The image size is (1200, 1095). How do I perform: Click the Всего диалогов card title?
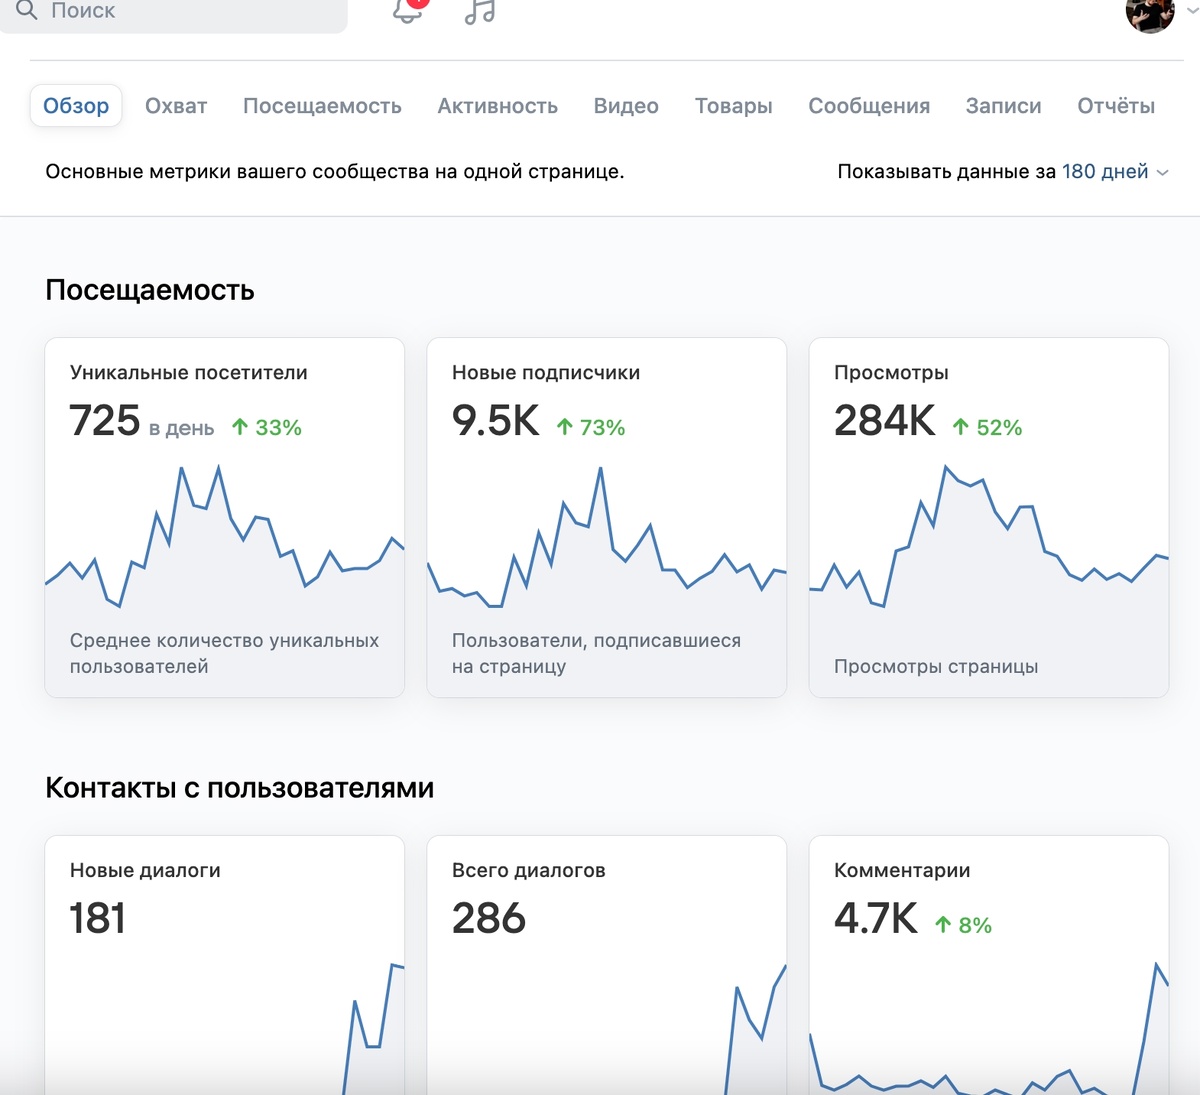(529, 871)
